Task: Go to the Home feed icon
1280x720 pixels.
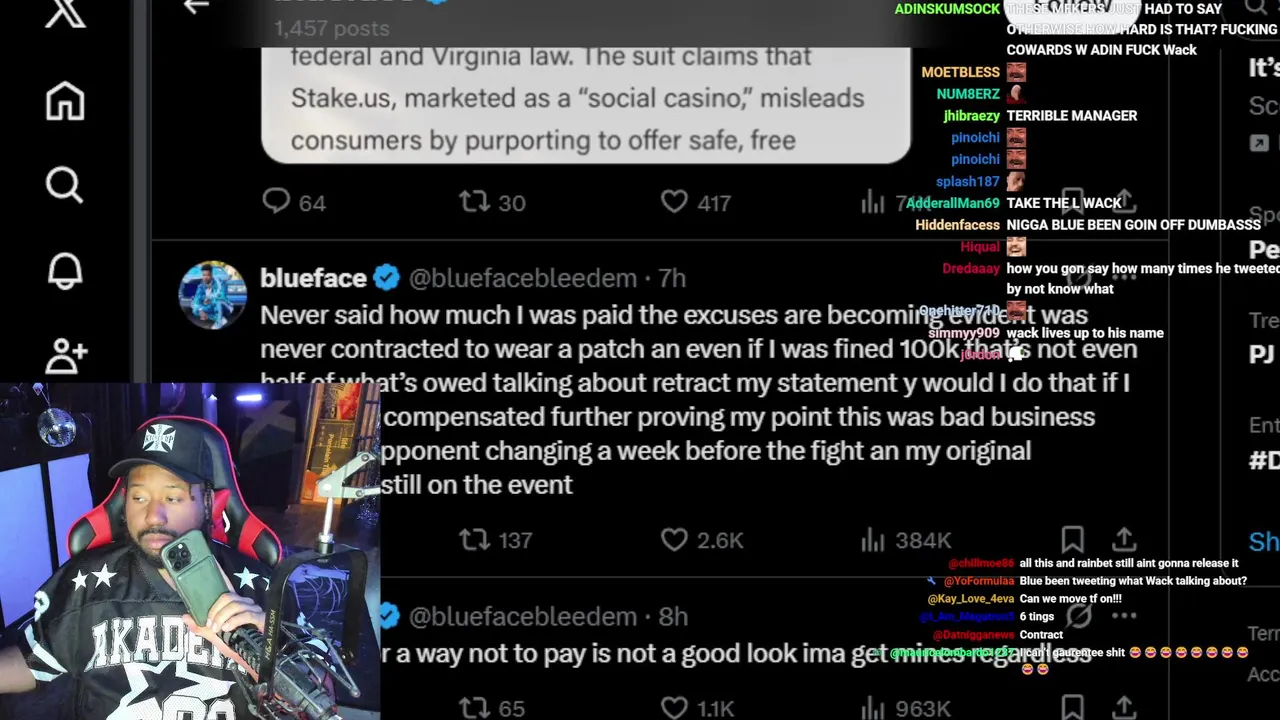Action: click(65, 100)
